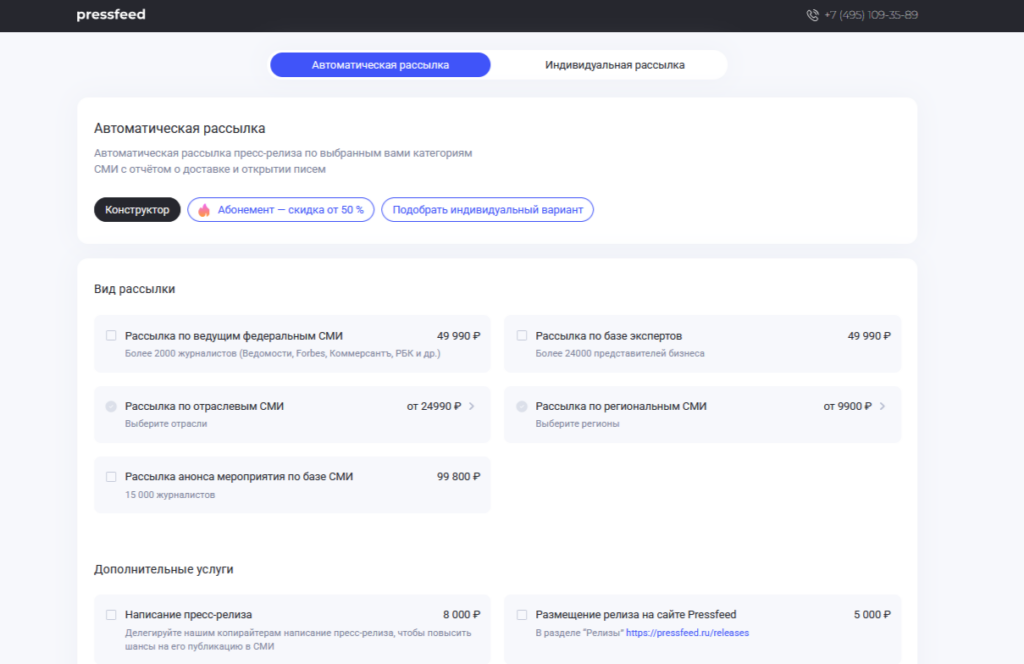Open the pressfeed.ru/releases link
Viewport: 1024px width, 664px height.
pyautogui.click(x=687, y=633)
